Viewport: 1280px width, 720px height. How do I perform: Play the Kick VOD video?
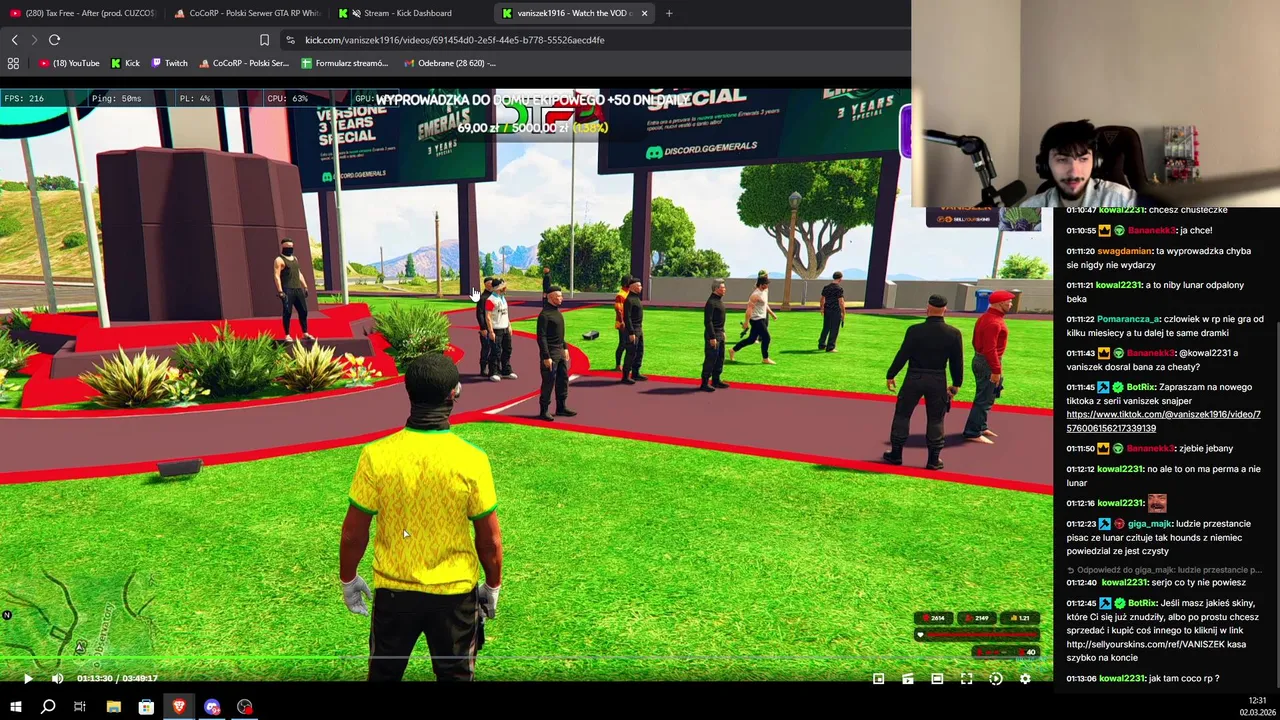coord(28,678)
